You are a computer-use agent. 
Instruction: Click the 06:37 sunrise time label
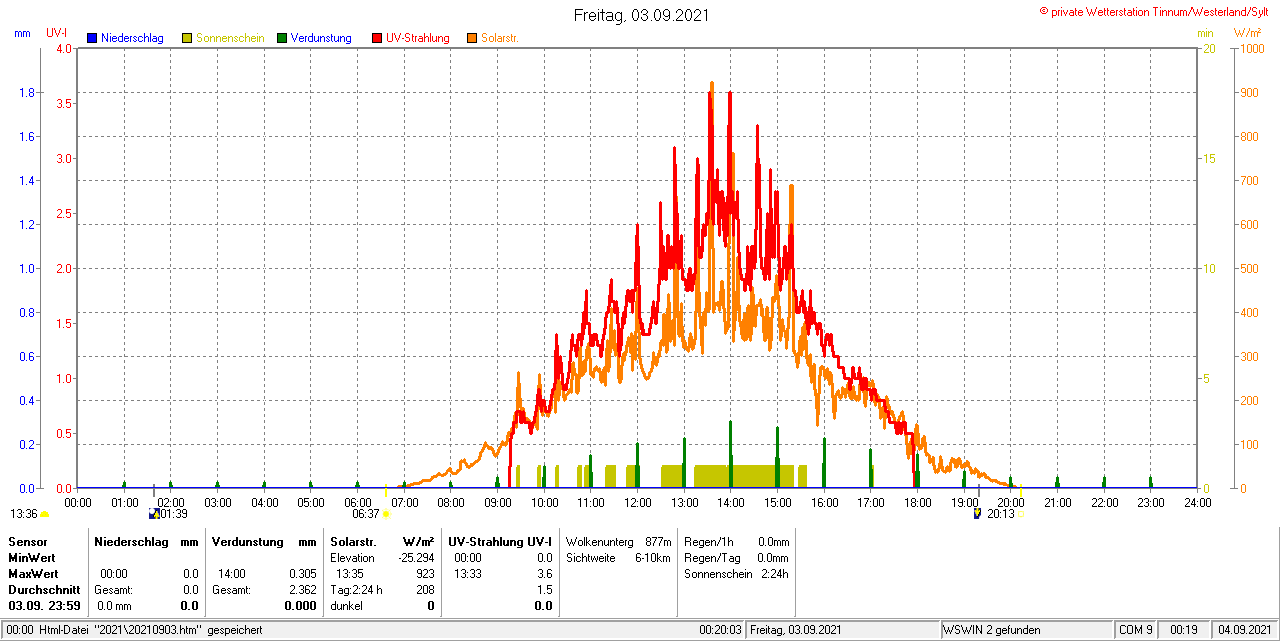tap(366, 514)
